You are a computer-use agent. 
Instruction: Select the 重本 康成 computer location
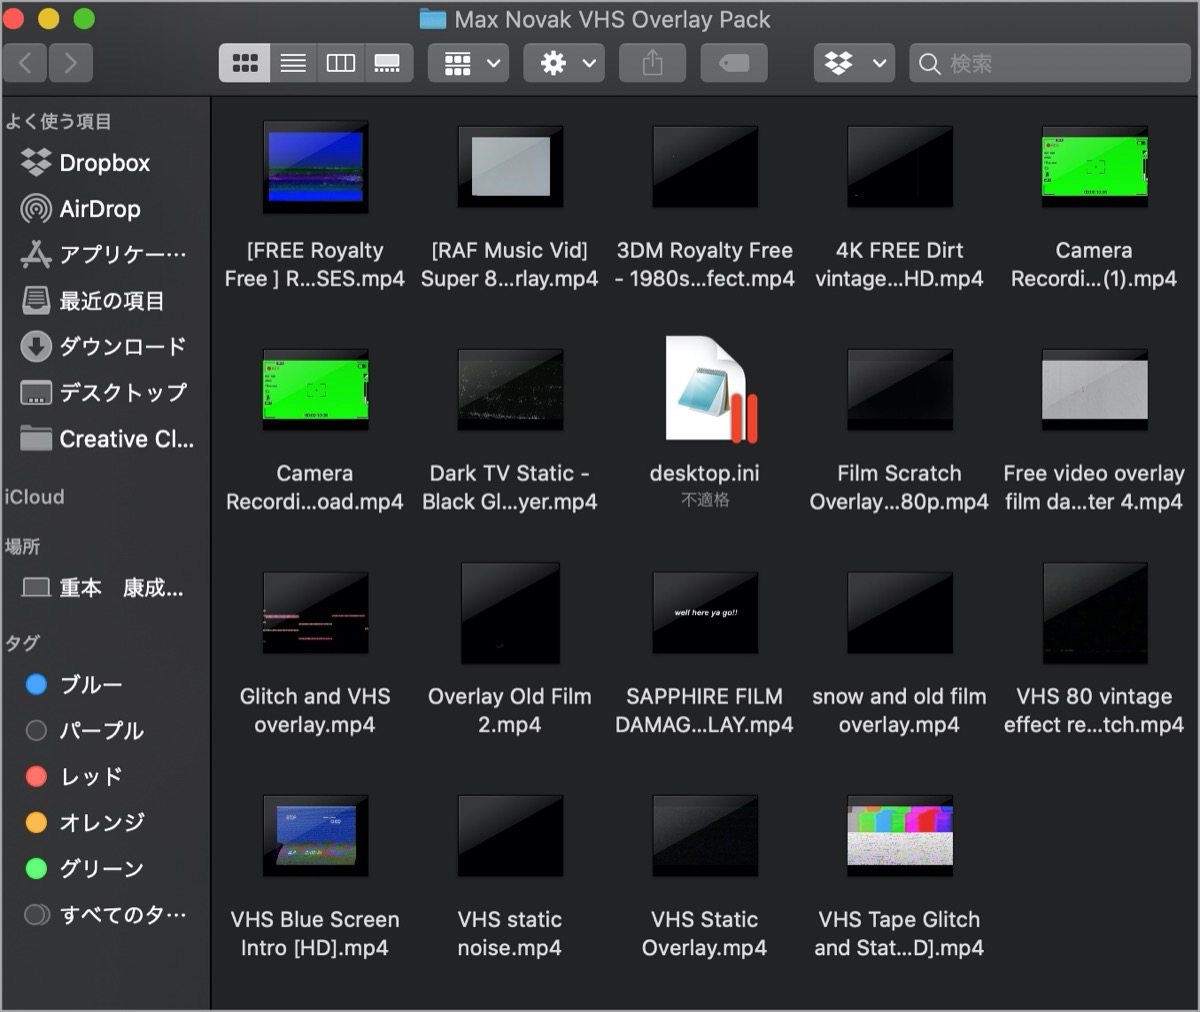coord(105,588)
